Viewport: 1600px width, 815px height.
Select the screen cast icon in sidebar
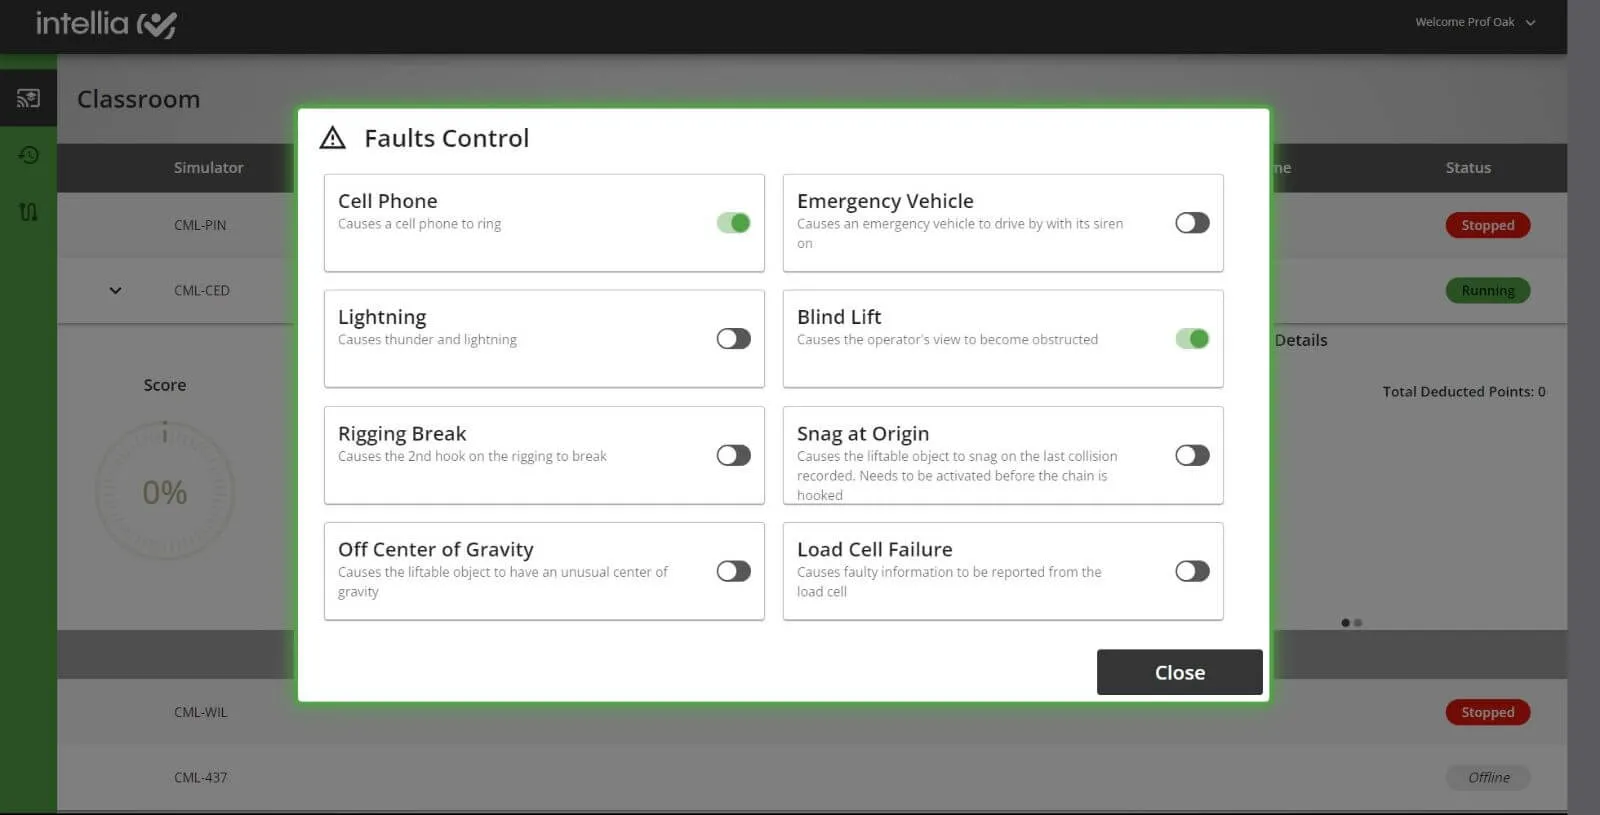coord(27,97)
